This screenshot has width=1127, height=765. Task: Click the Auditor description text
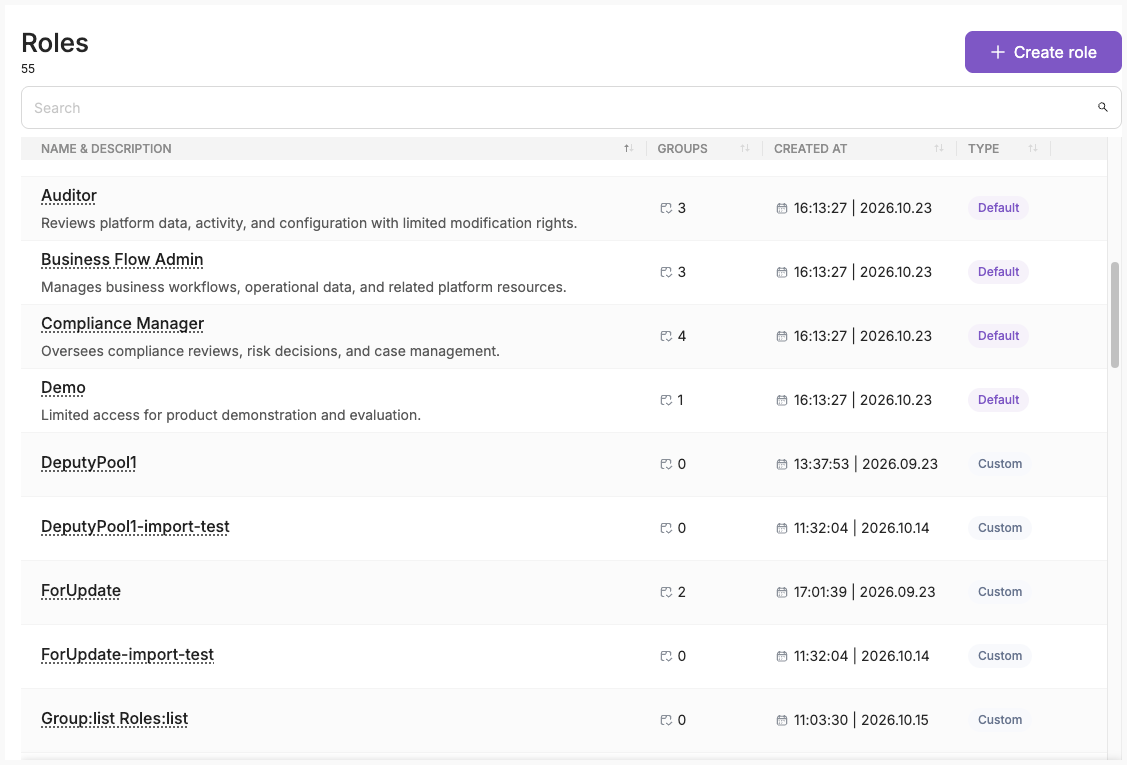tap(309, 223)
